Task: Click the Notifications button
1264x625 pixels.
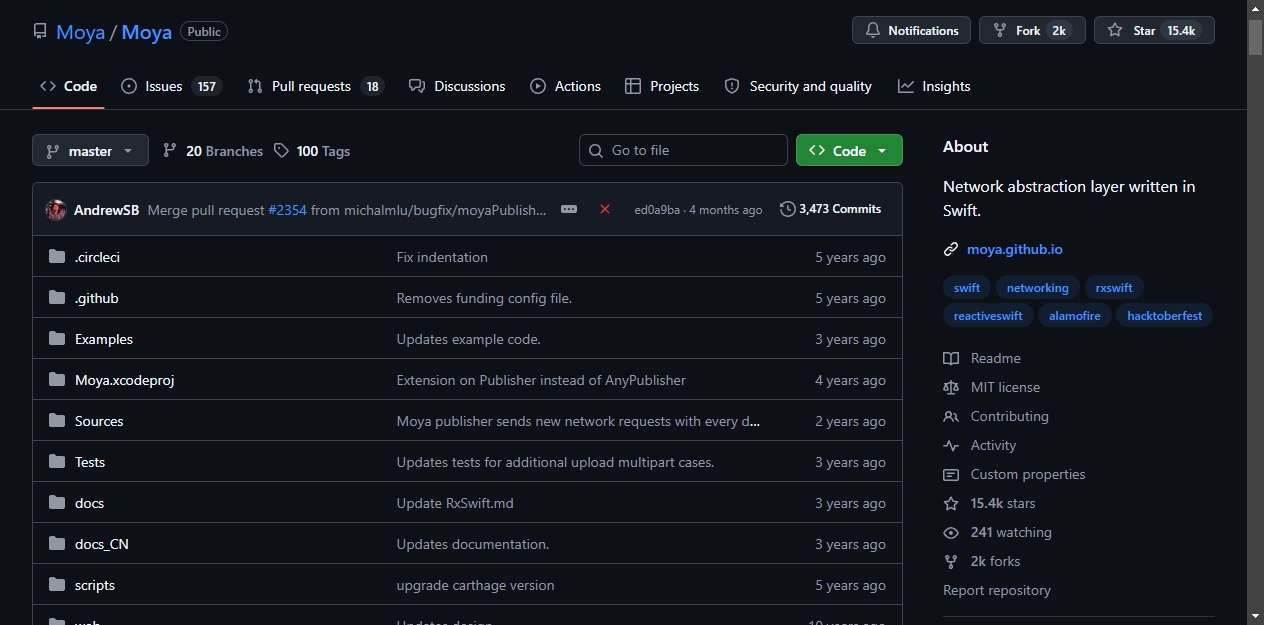Action: [912, 31]
